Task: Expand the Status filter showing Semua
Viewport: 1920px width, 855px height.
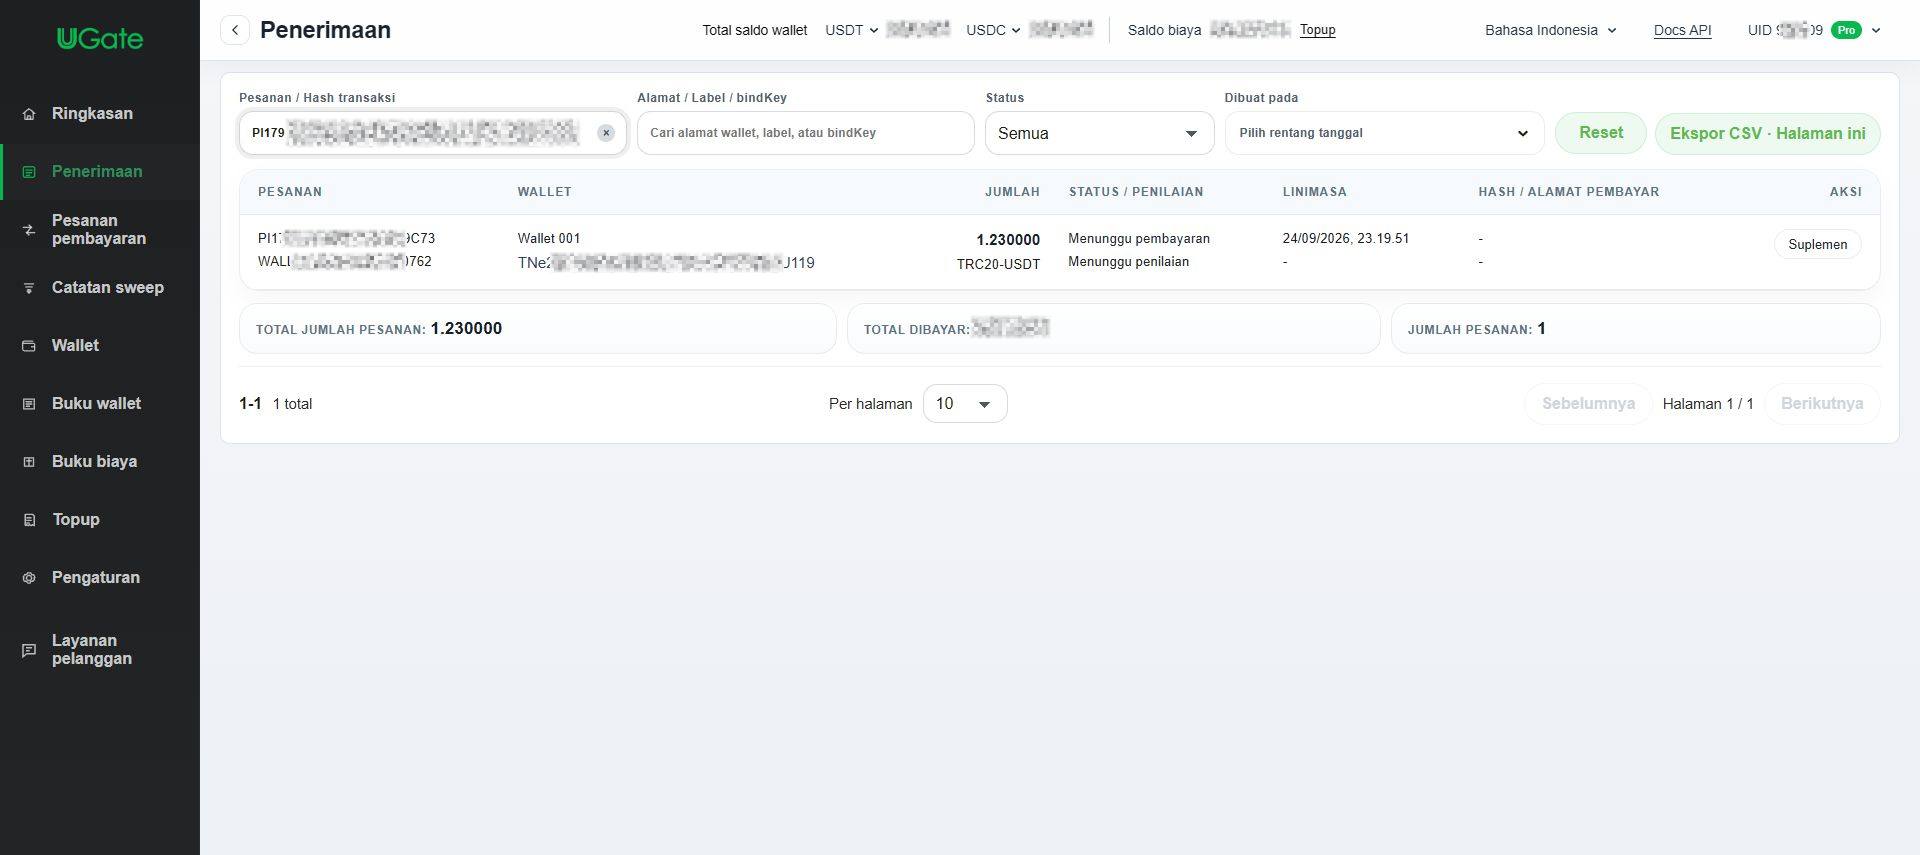Action: point(1099,133)
